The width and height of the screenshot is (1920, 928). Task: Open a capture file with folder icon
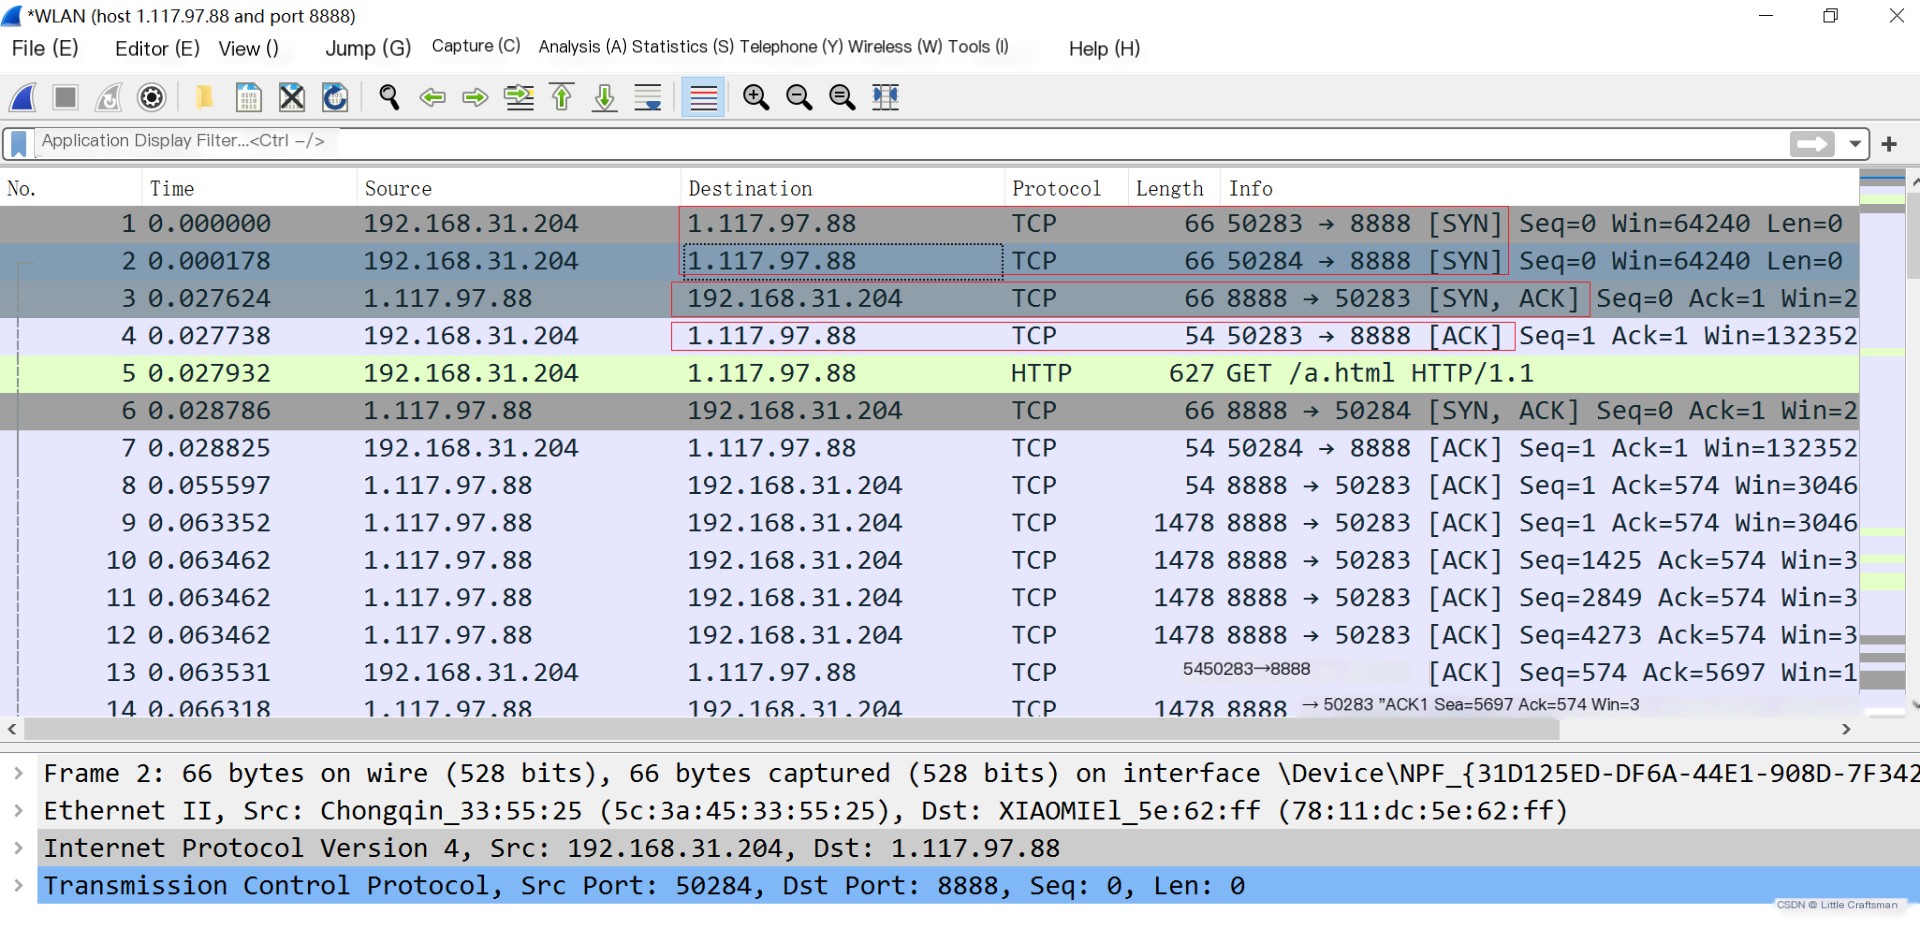tap(204, 97)
